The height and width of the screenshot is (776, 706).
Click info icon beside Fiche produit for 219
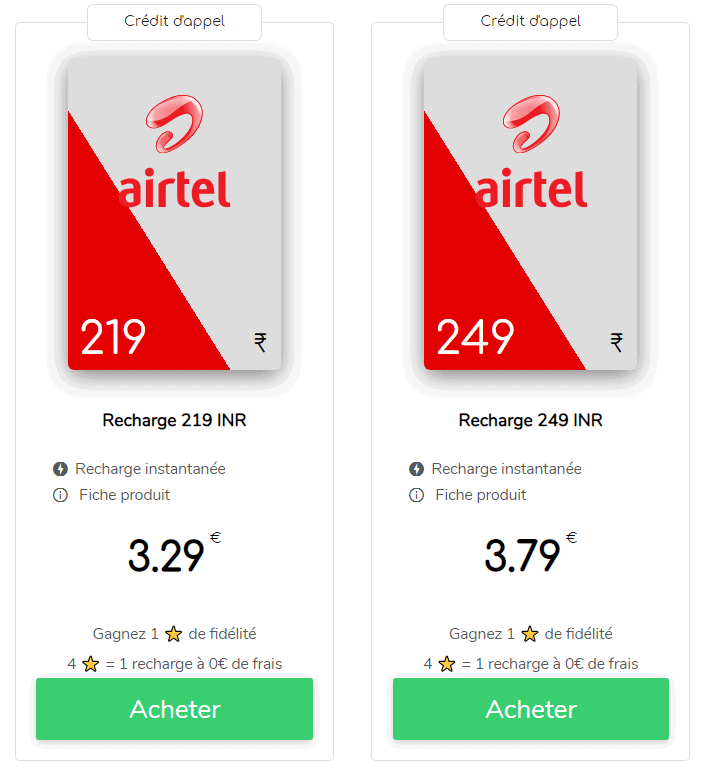tap(60, 495)
